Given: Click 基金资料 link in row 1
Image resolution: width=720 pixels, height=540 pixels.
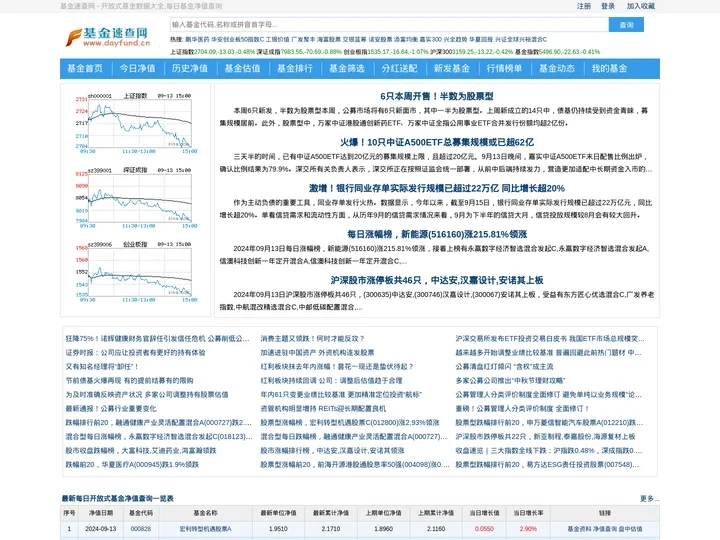Looking at the screenshot, I should 578,529.
